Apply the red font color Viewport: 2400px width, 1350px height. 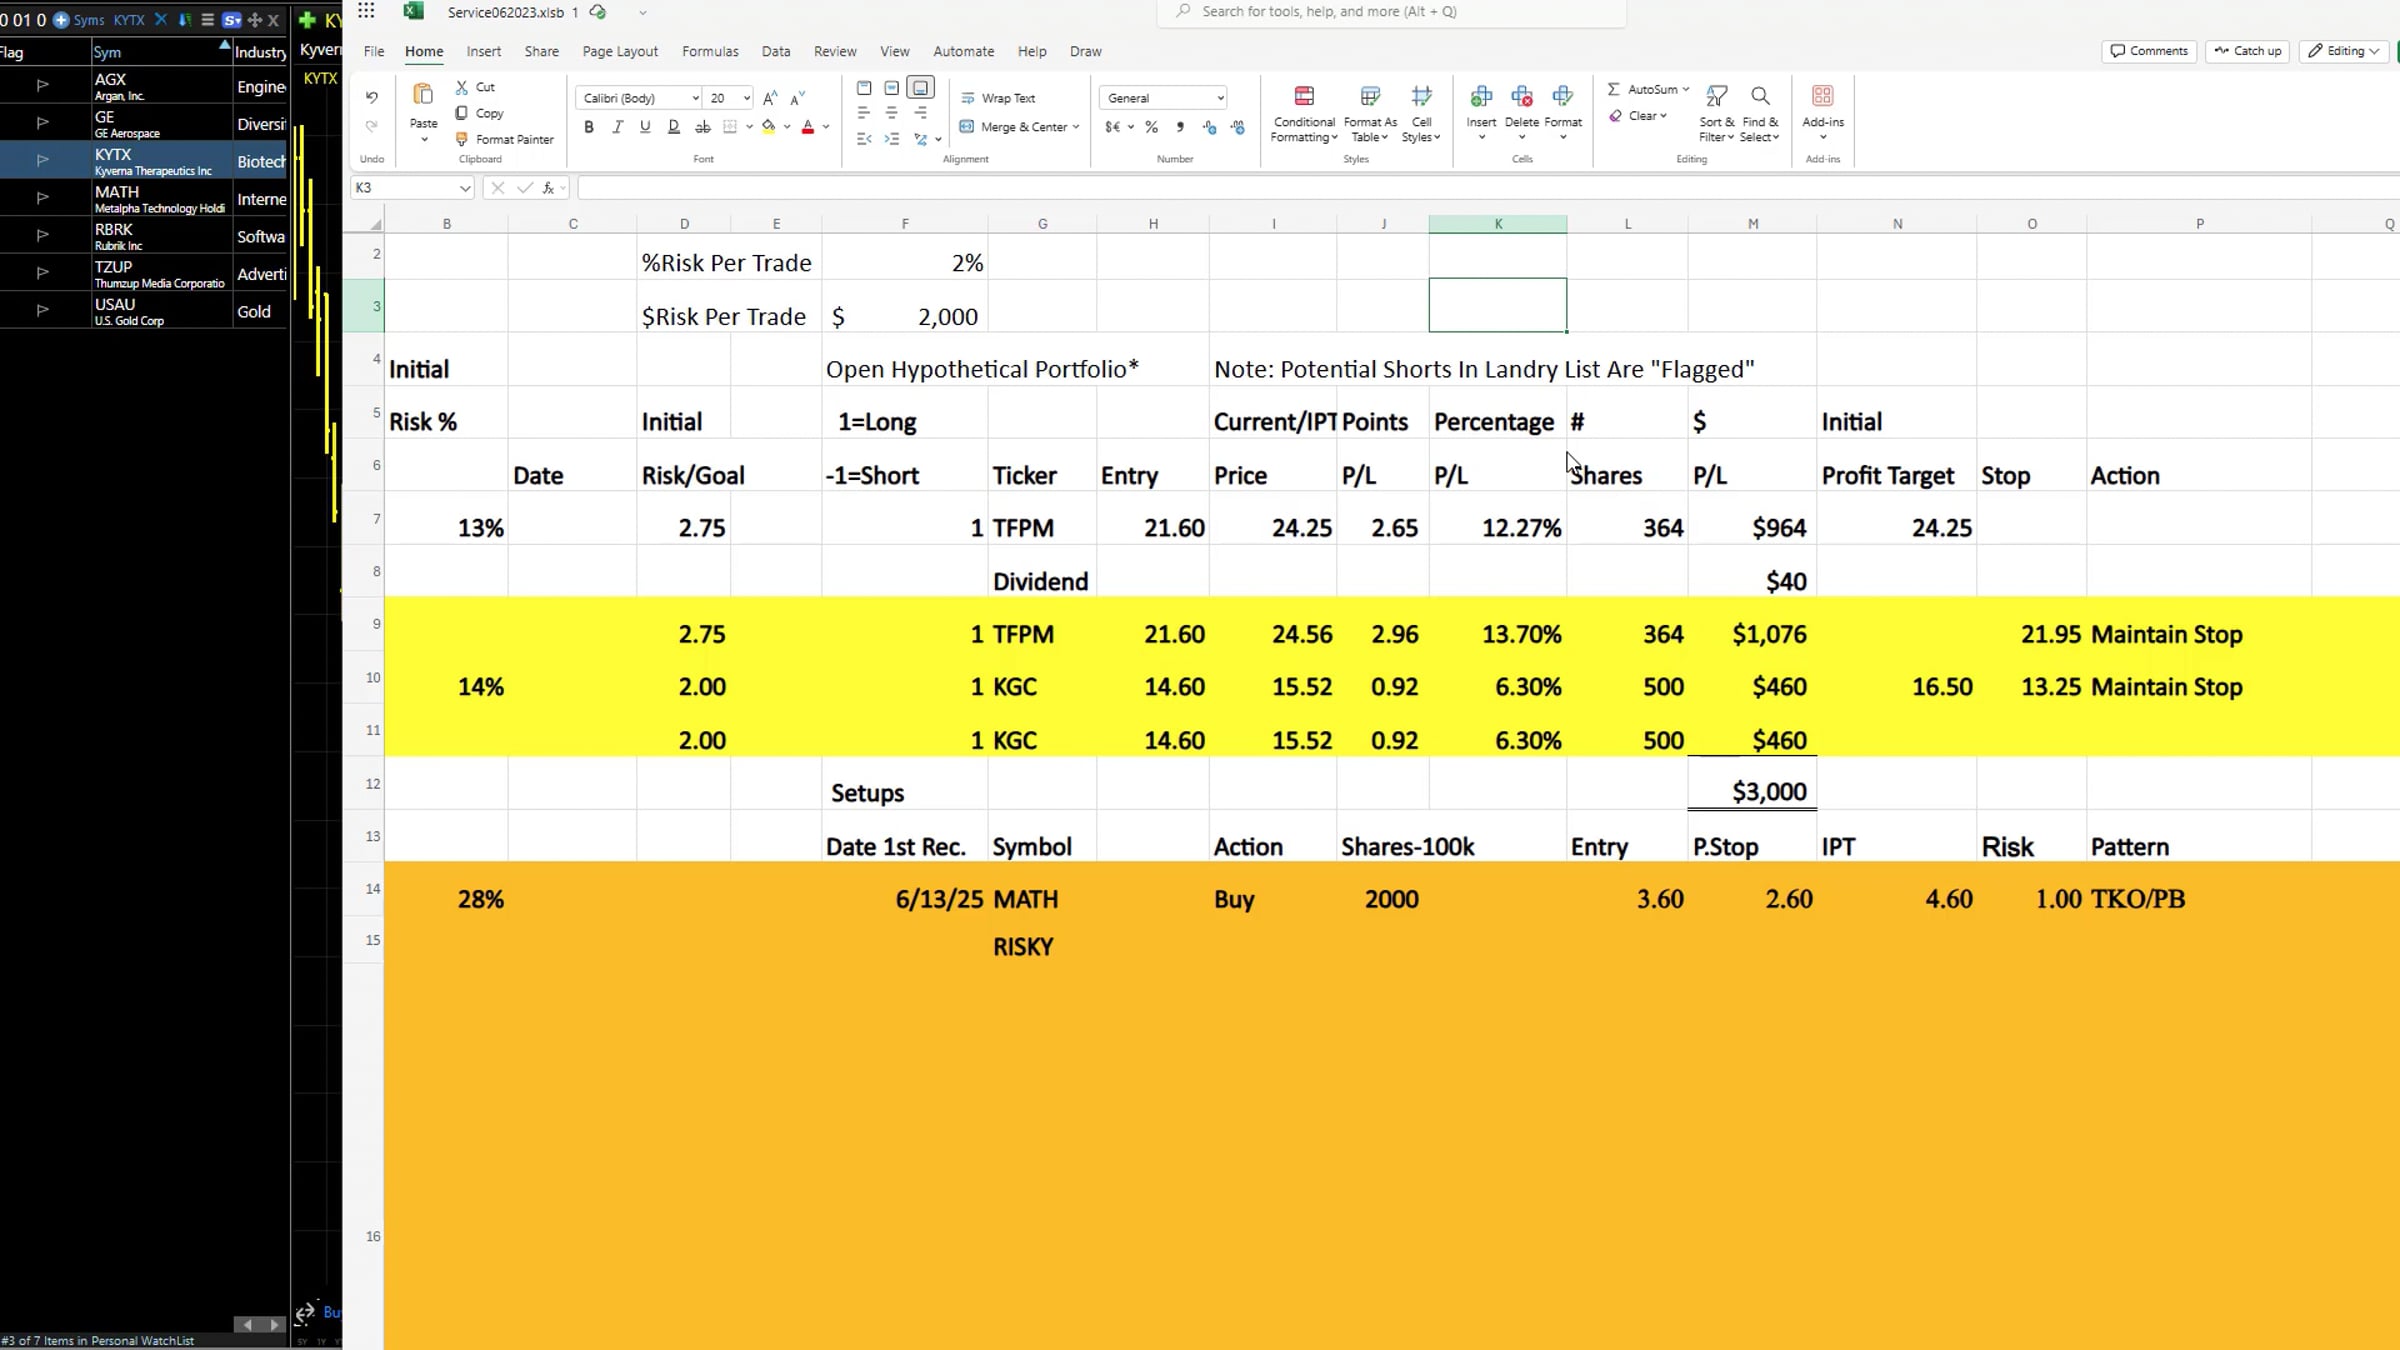click(x=808, y=127)
